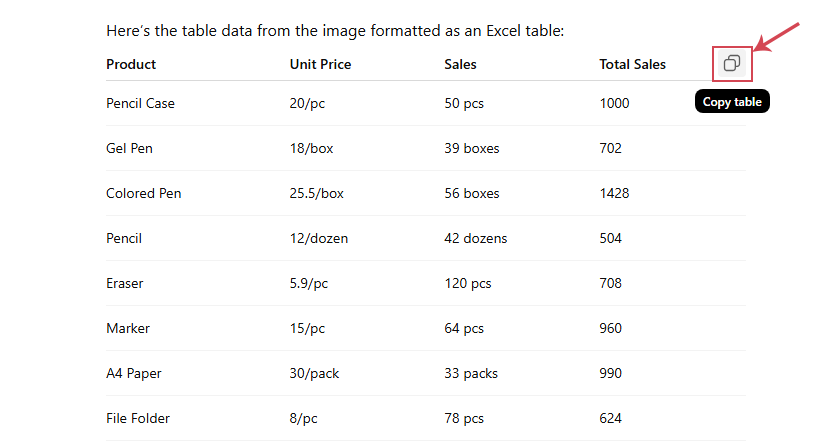This screenshot has width=821, height=441.
Task: Click the Colored Pen product cell
Action: pos(143,193)
